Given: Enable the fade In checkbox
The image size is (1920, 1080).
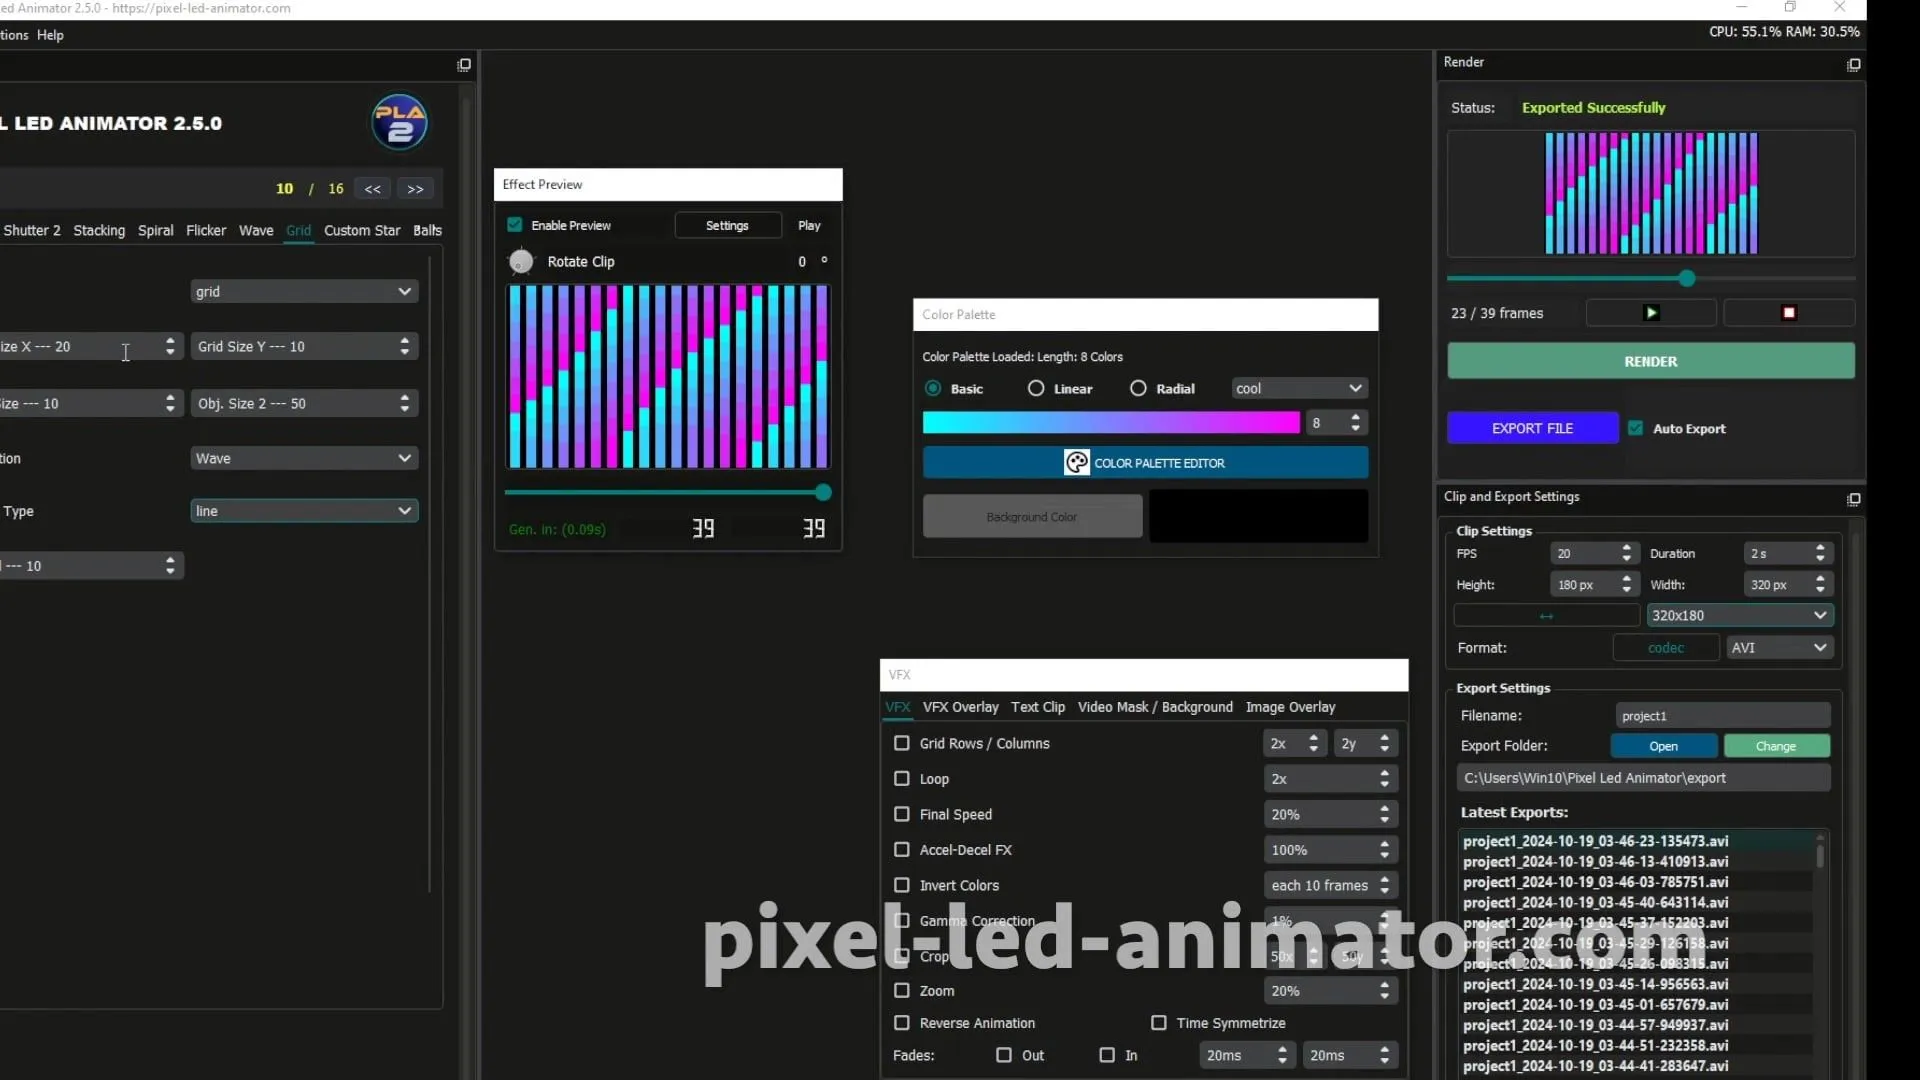Looking at the screenshot, I should (1107, 1055).
